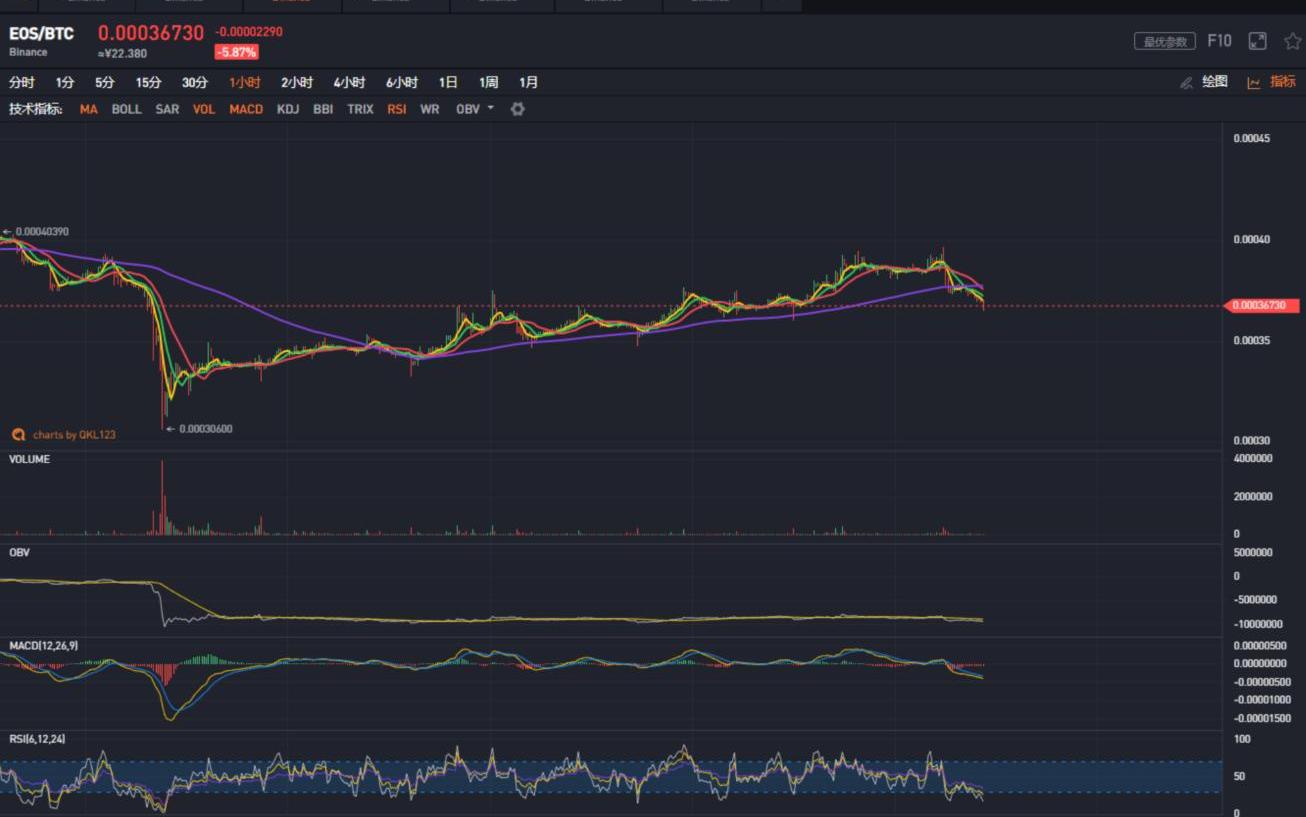1306x817 pixels.
Task: Toggle the MA indicator off
Action: tap(89, 109)
